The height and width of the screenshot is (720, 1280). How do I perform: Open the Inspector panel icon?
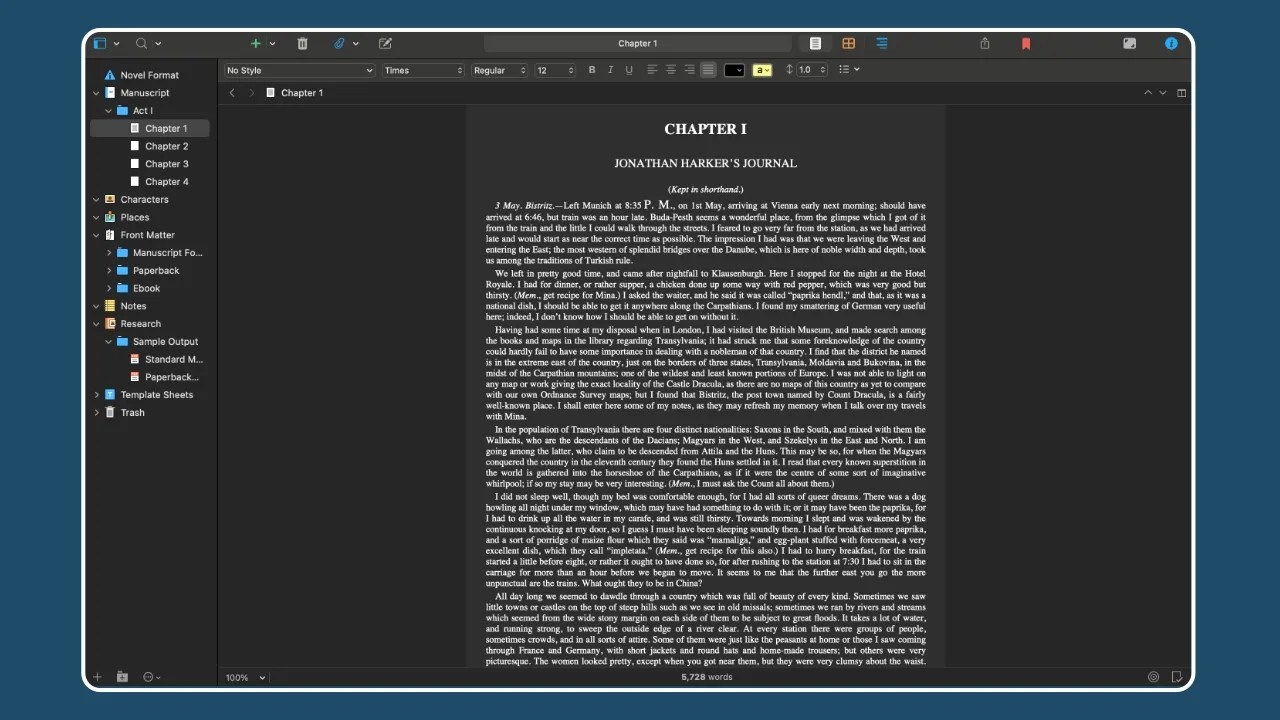point(1171,43)
